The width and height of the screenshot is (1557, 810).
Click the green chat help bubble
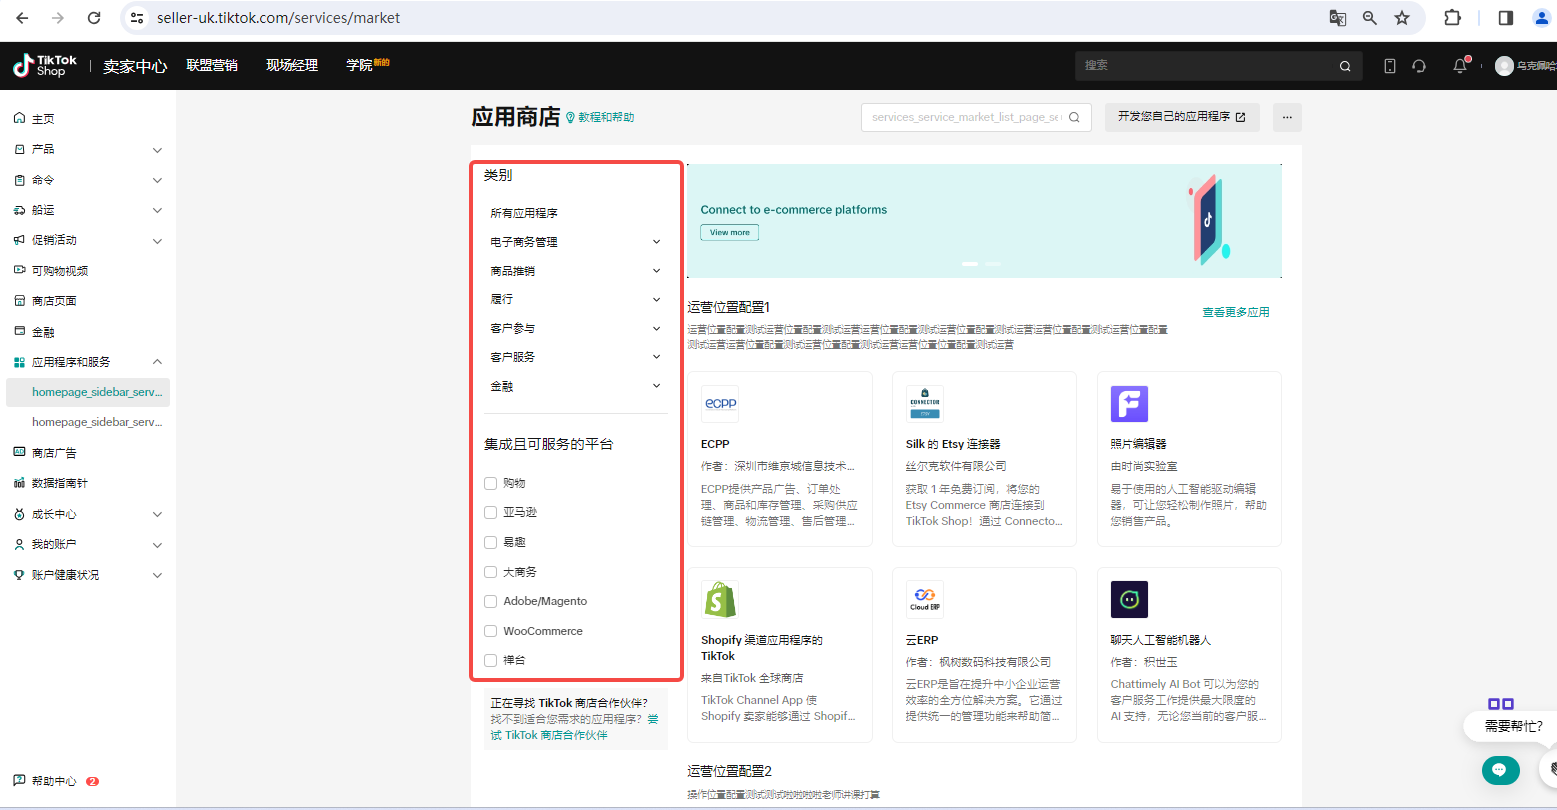point(1500,770)
